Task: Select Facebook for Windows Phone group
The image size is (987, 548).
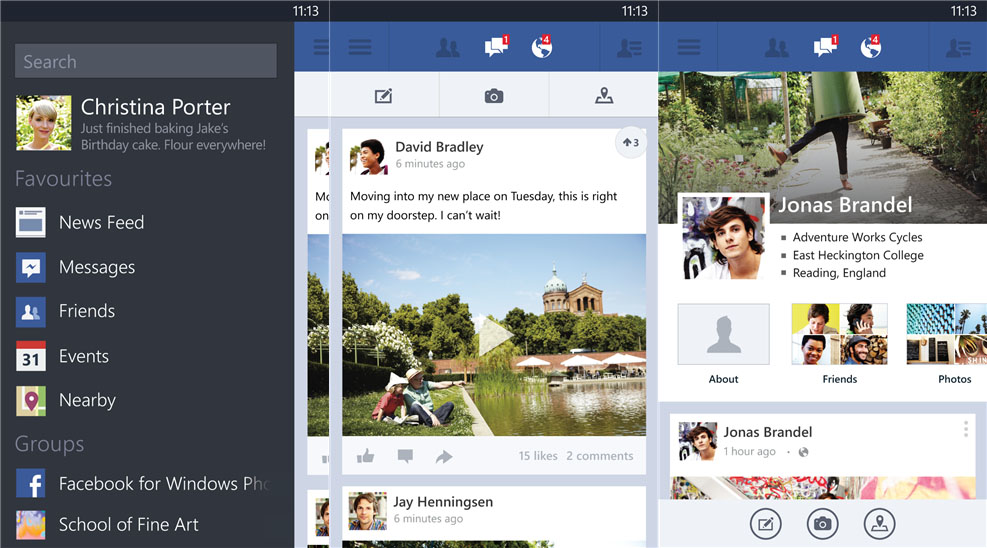Action: (x=164, y=484)
